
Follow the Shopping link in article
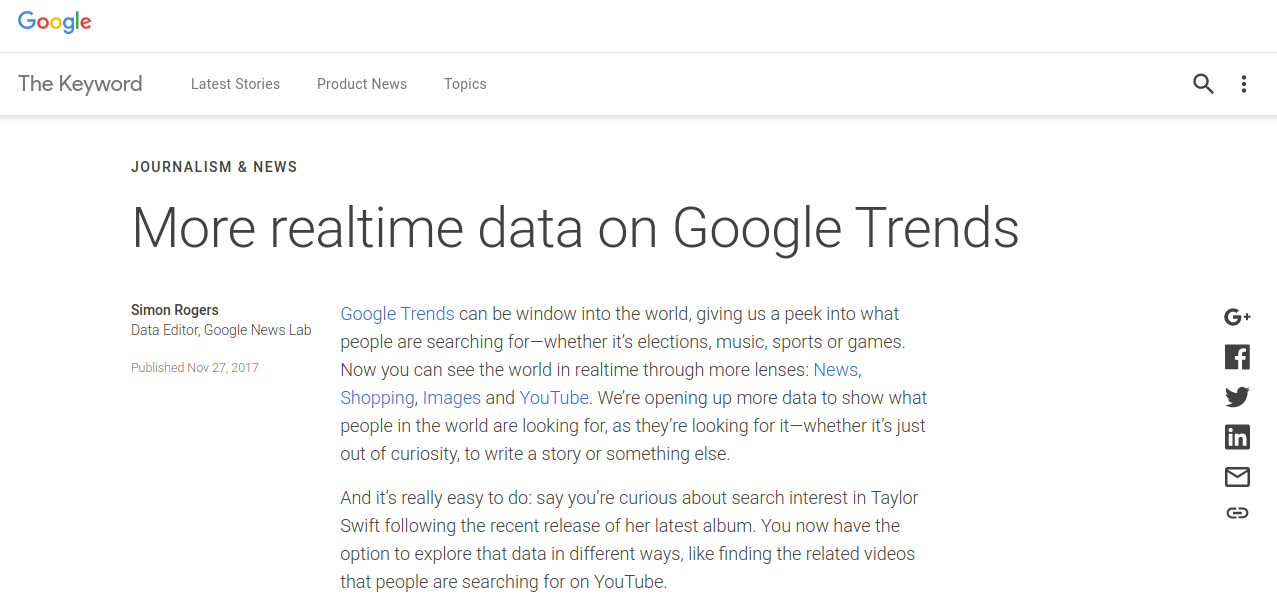(x=377, y=398)
